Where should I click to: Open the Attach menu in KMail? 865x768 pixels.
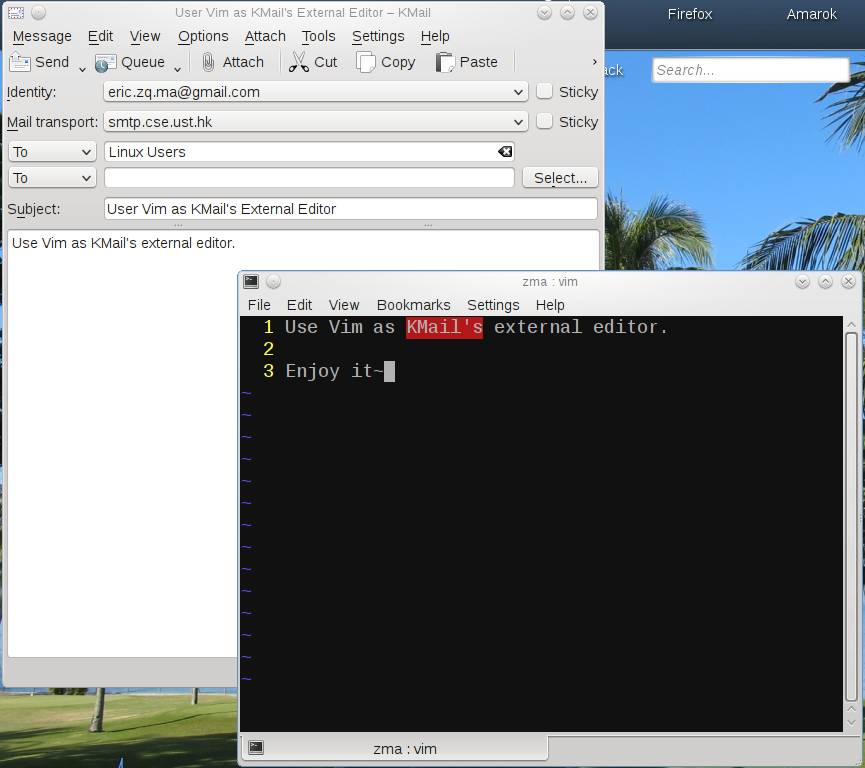265,36
